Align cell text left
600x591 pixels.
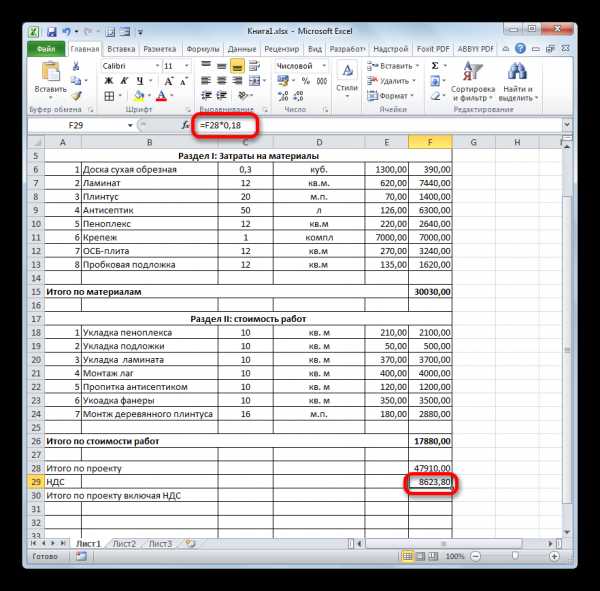point(206,81)
